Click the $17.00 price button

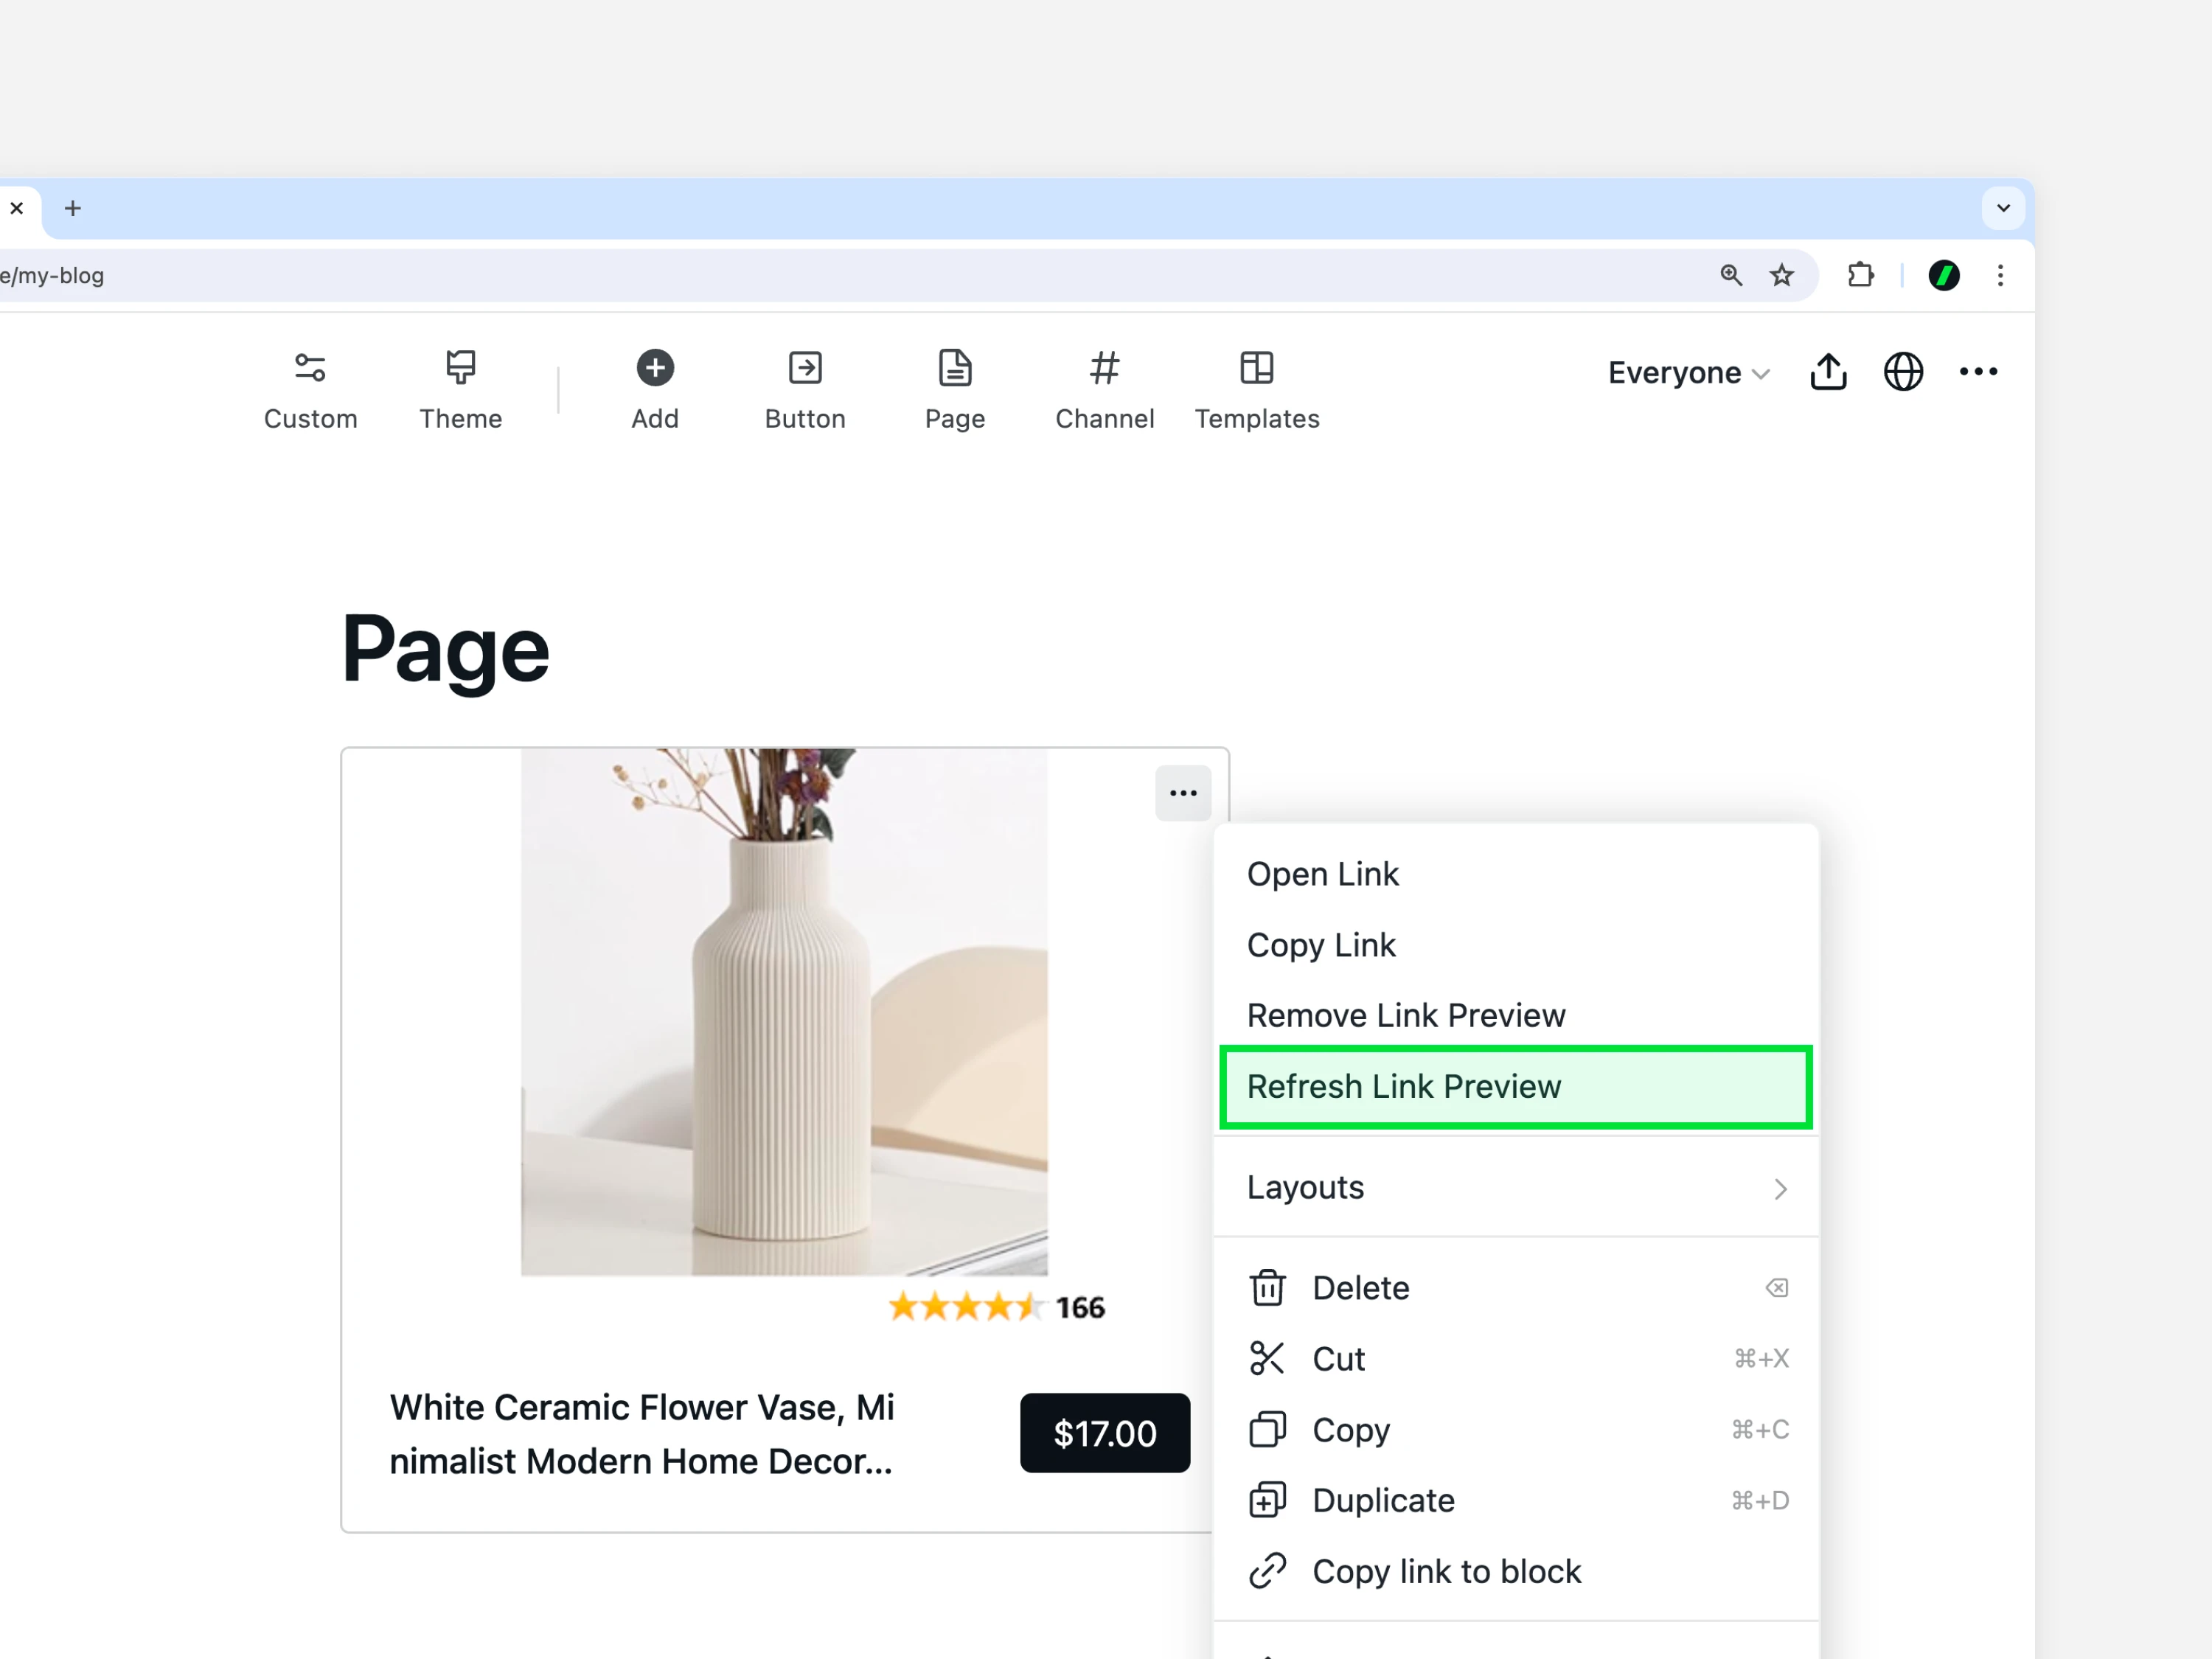click(1105, 1433)
